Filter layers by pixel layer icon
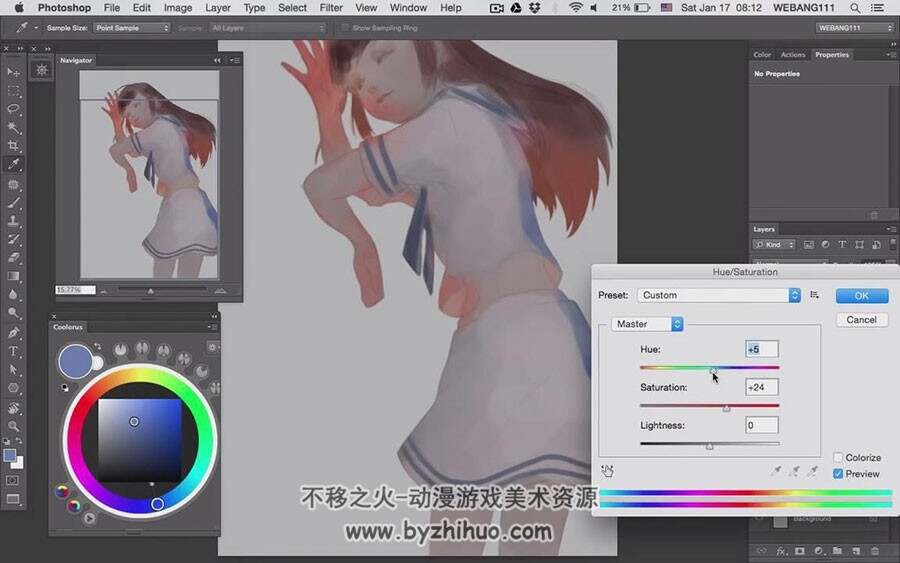The image size is (900, 563). (x=808, y=244)
